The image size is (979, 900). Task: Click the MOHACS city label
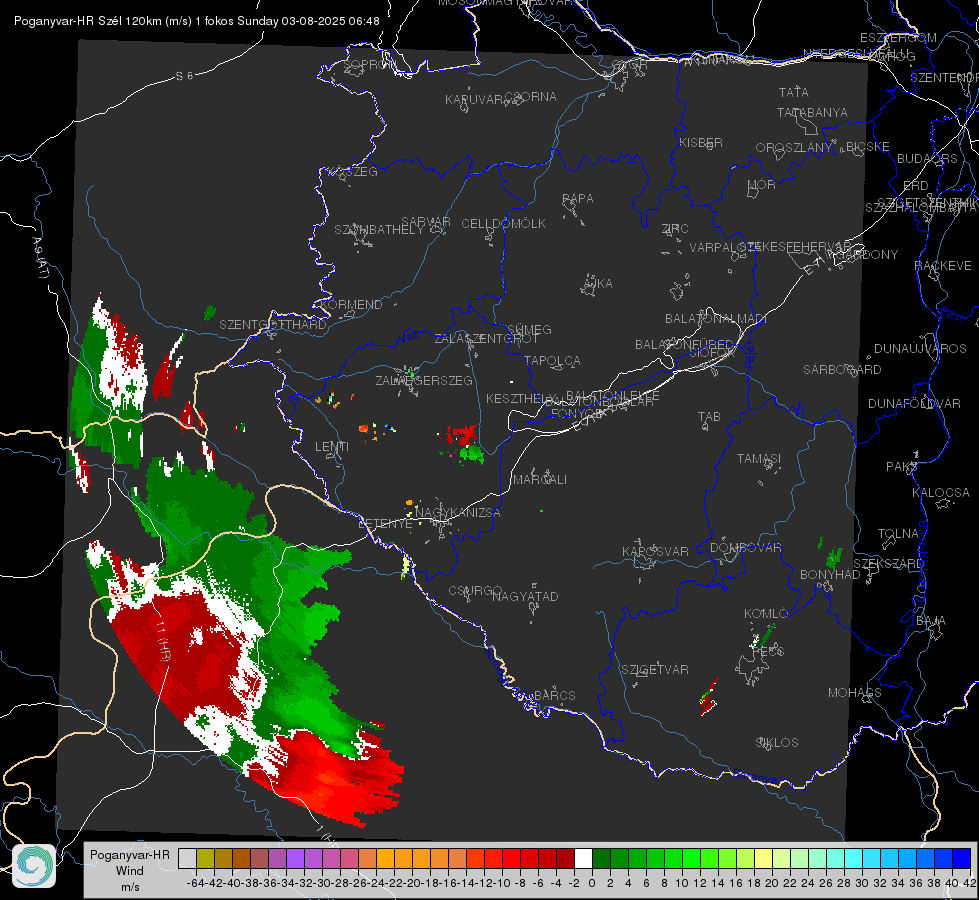[855, 693]
